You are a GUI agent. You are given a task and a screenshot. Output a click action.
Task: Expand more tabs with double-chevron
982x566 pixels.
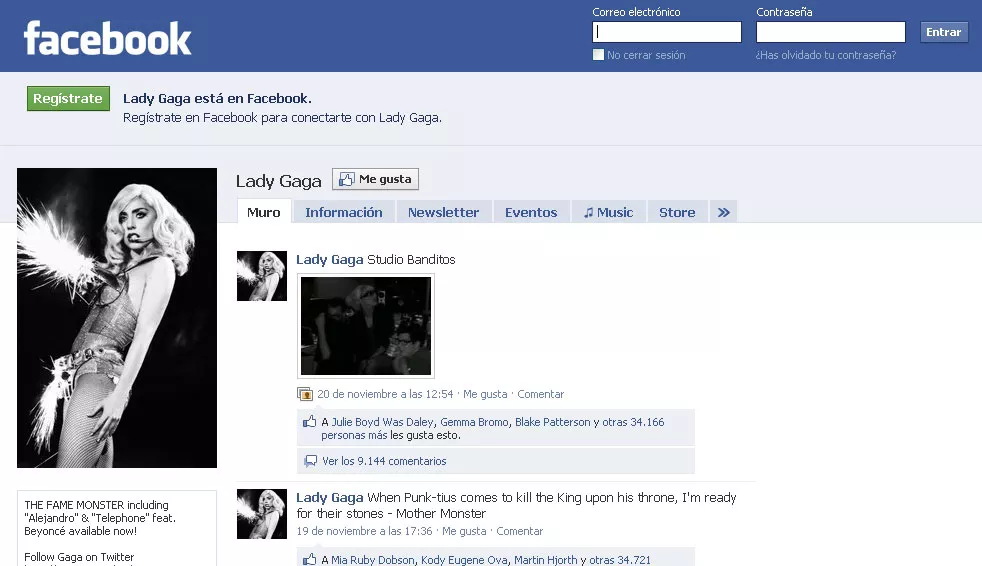(x=723, y=212)
